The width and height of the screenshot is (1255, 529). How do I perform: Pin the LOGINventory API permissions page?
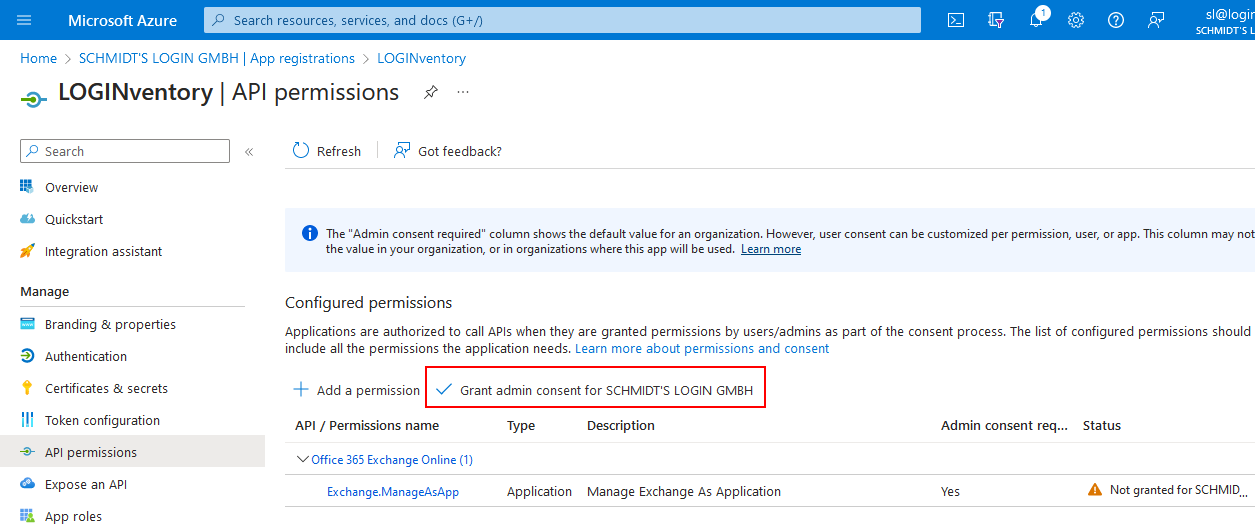point(430,92)
